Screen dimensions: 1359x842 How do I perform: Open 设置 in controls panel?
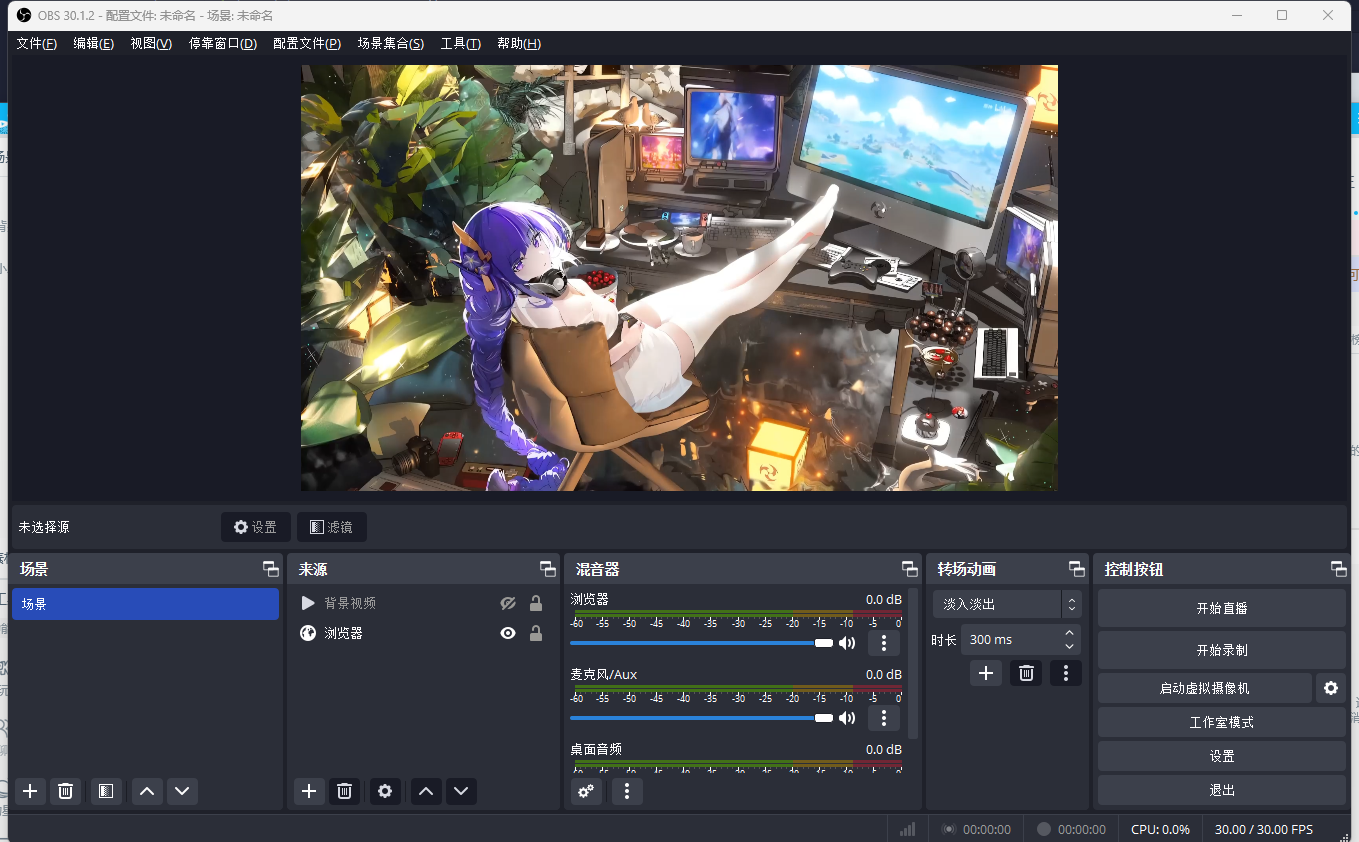click(1222, 756)
